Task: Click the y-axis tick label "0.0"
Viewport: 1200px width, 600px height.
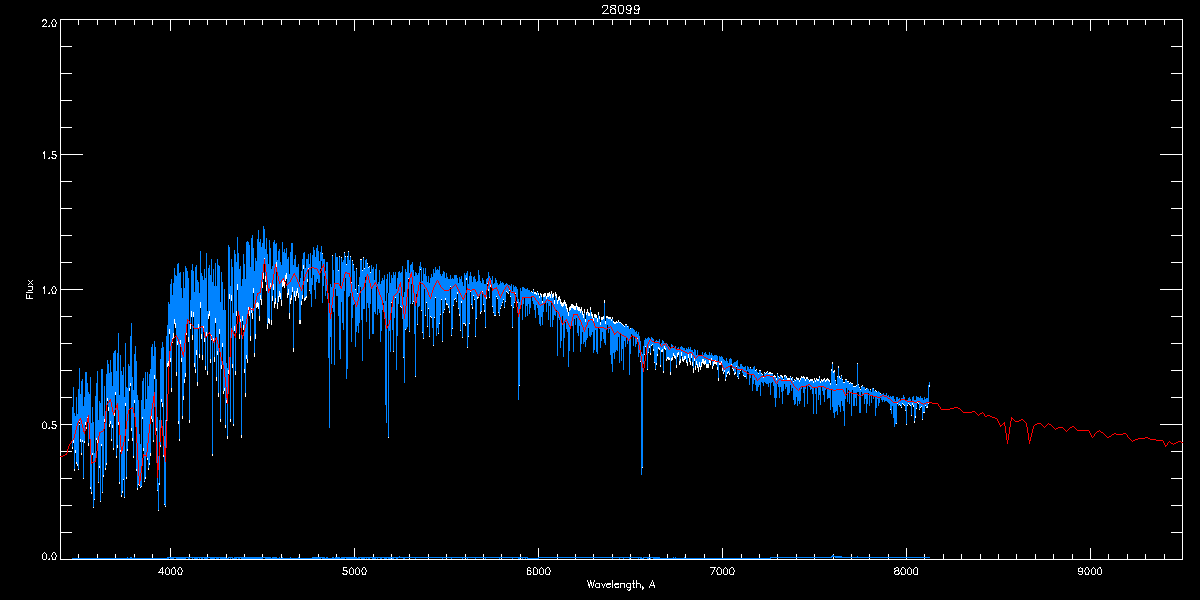Action: pos(47,555)
